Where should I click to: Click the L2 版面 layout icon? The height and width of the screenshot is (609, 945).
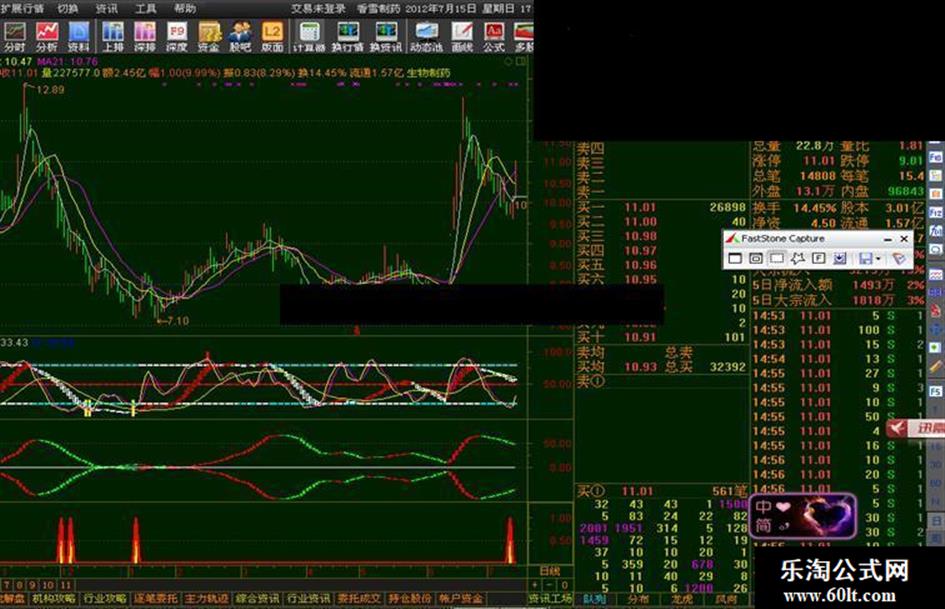[x=272, y=36]
